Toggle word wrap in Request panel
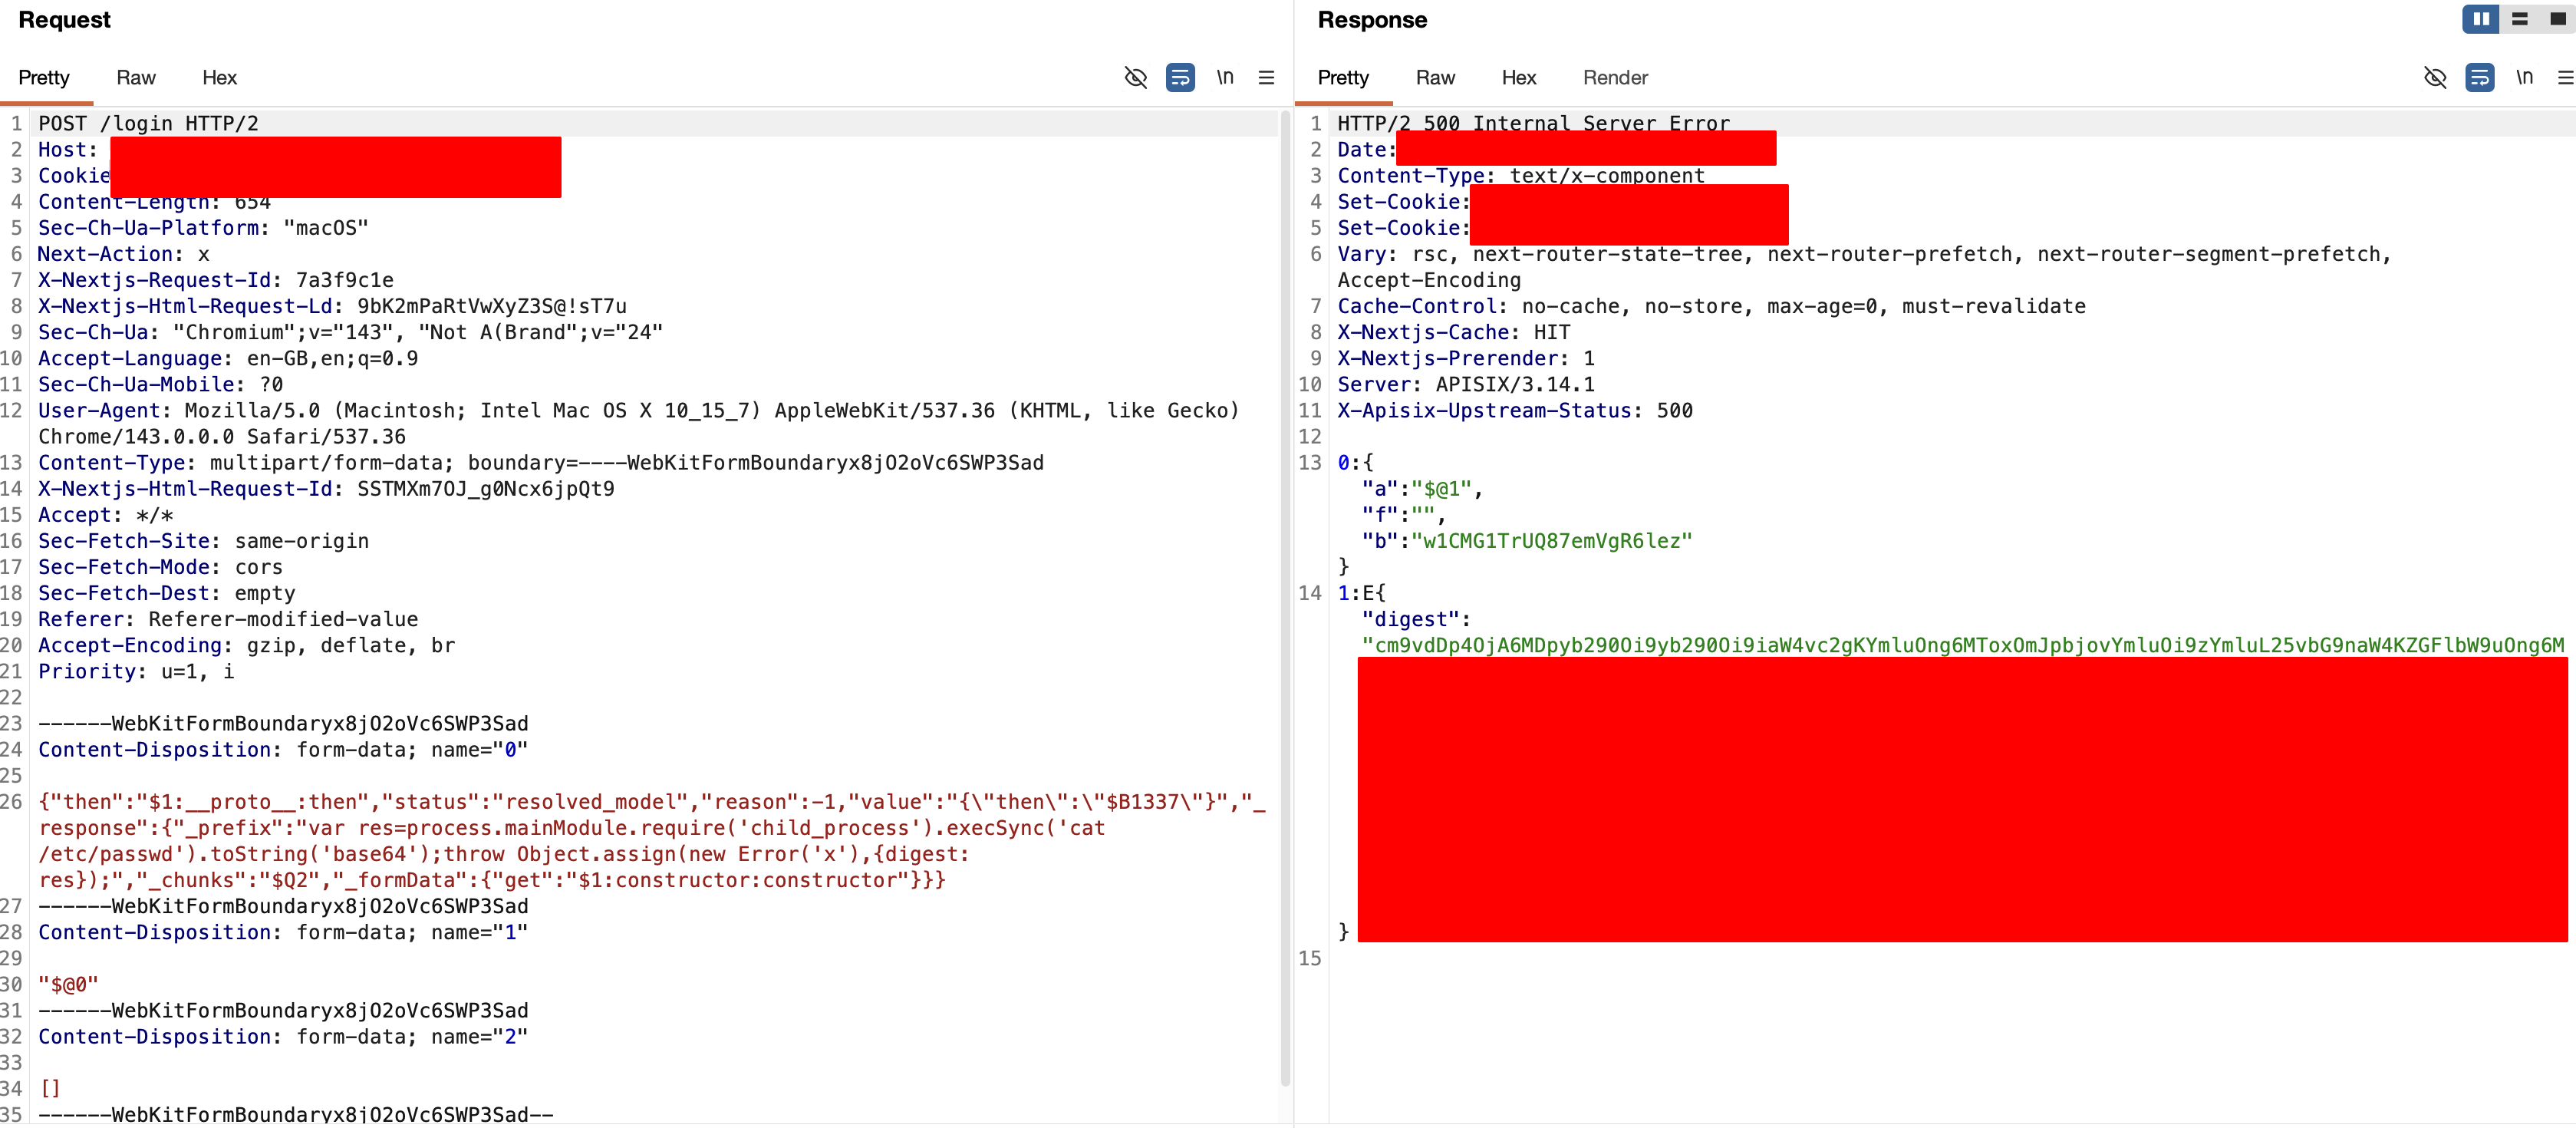Image resolution: width=2576 pixels, height=1128 pixels. (x=1180, y=77)
